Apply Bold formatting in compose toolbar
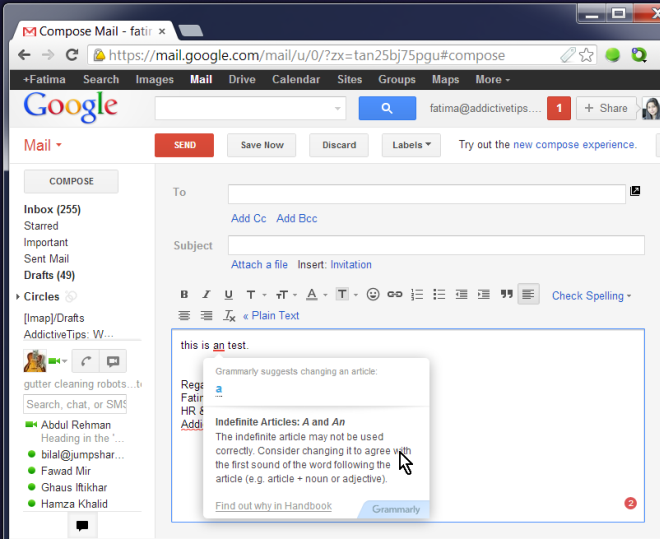The height and width of the screenshot is (539, 660). click(x=184, y=295)
